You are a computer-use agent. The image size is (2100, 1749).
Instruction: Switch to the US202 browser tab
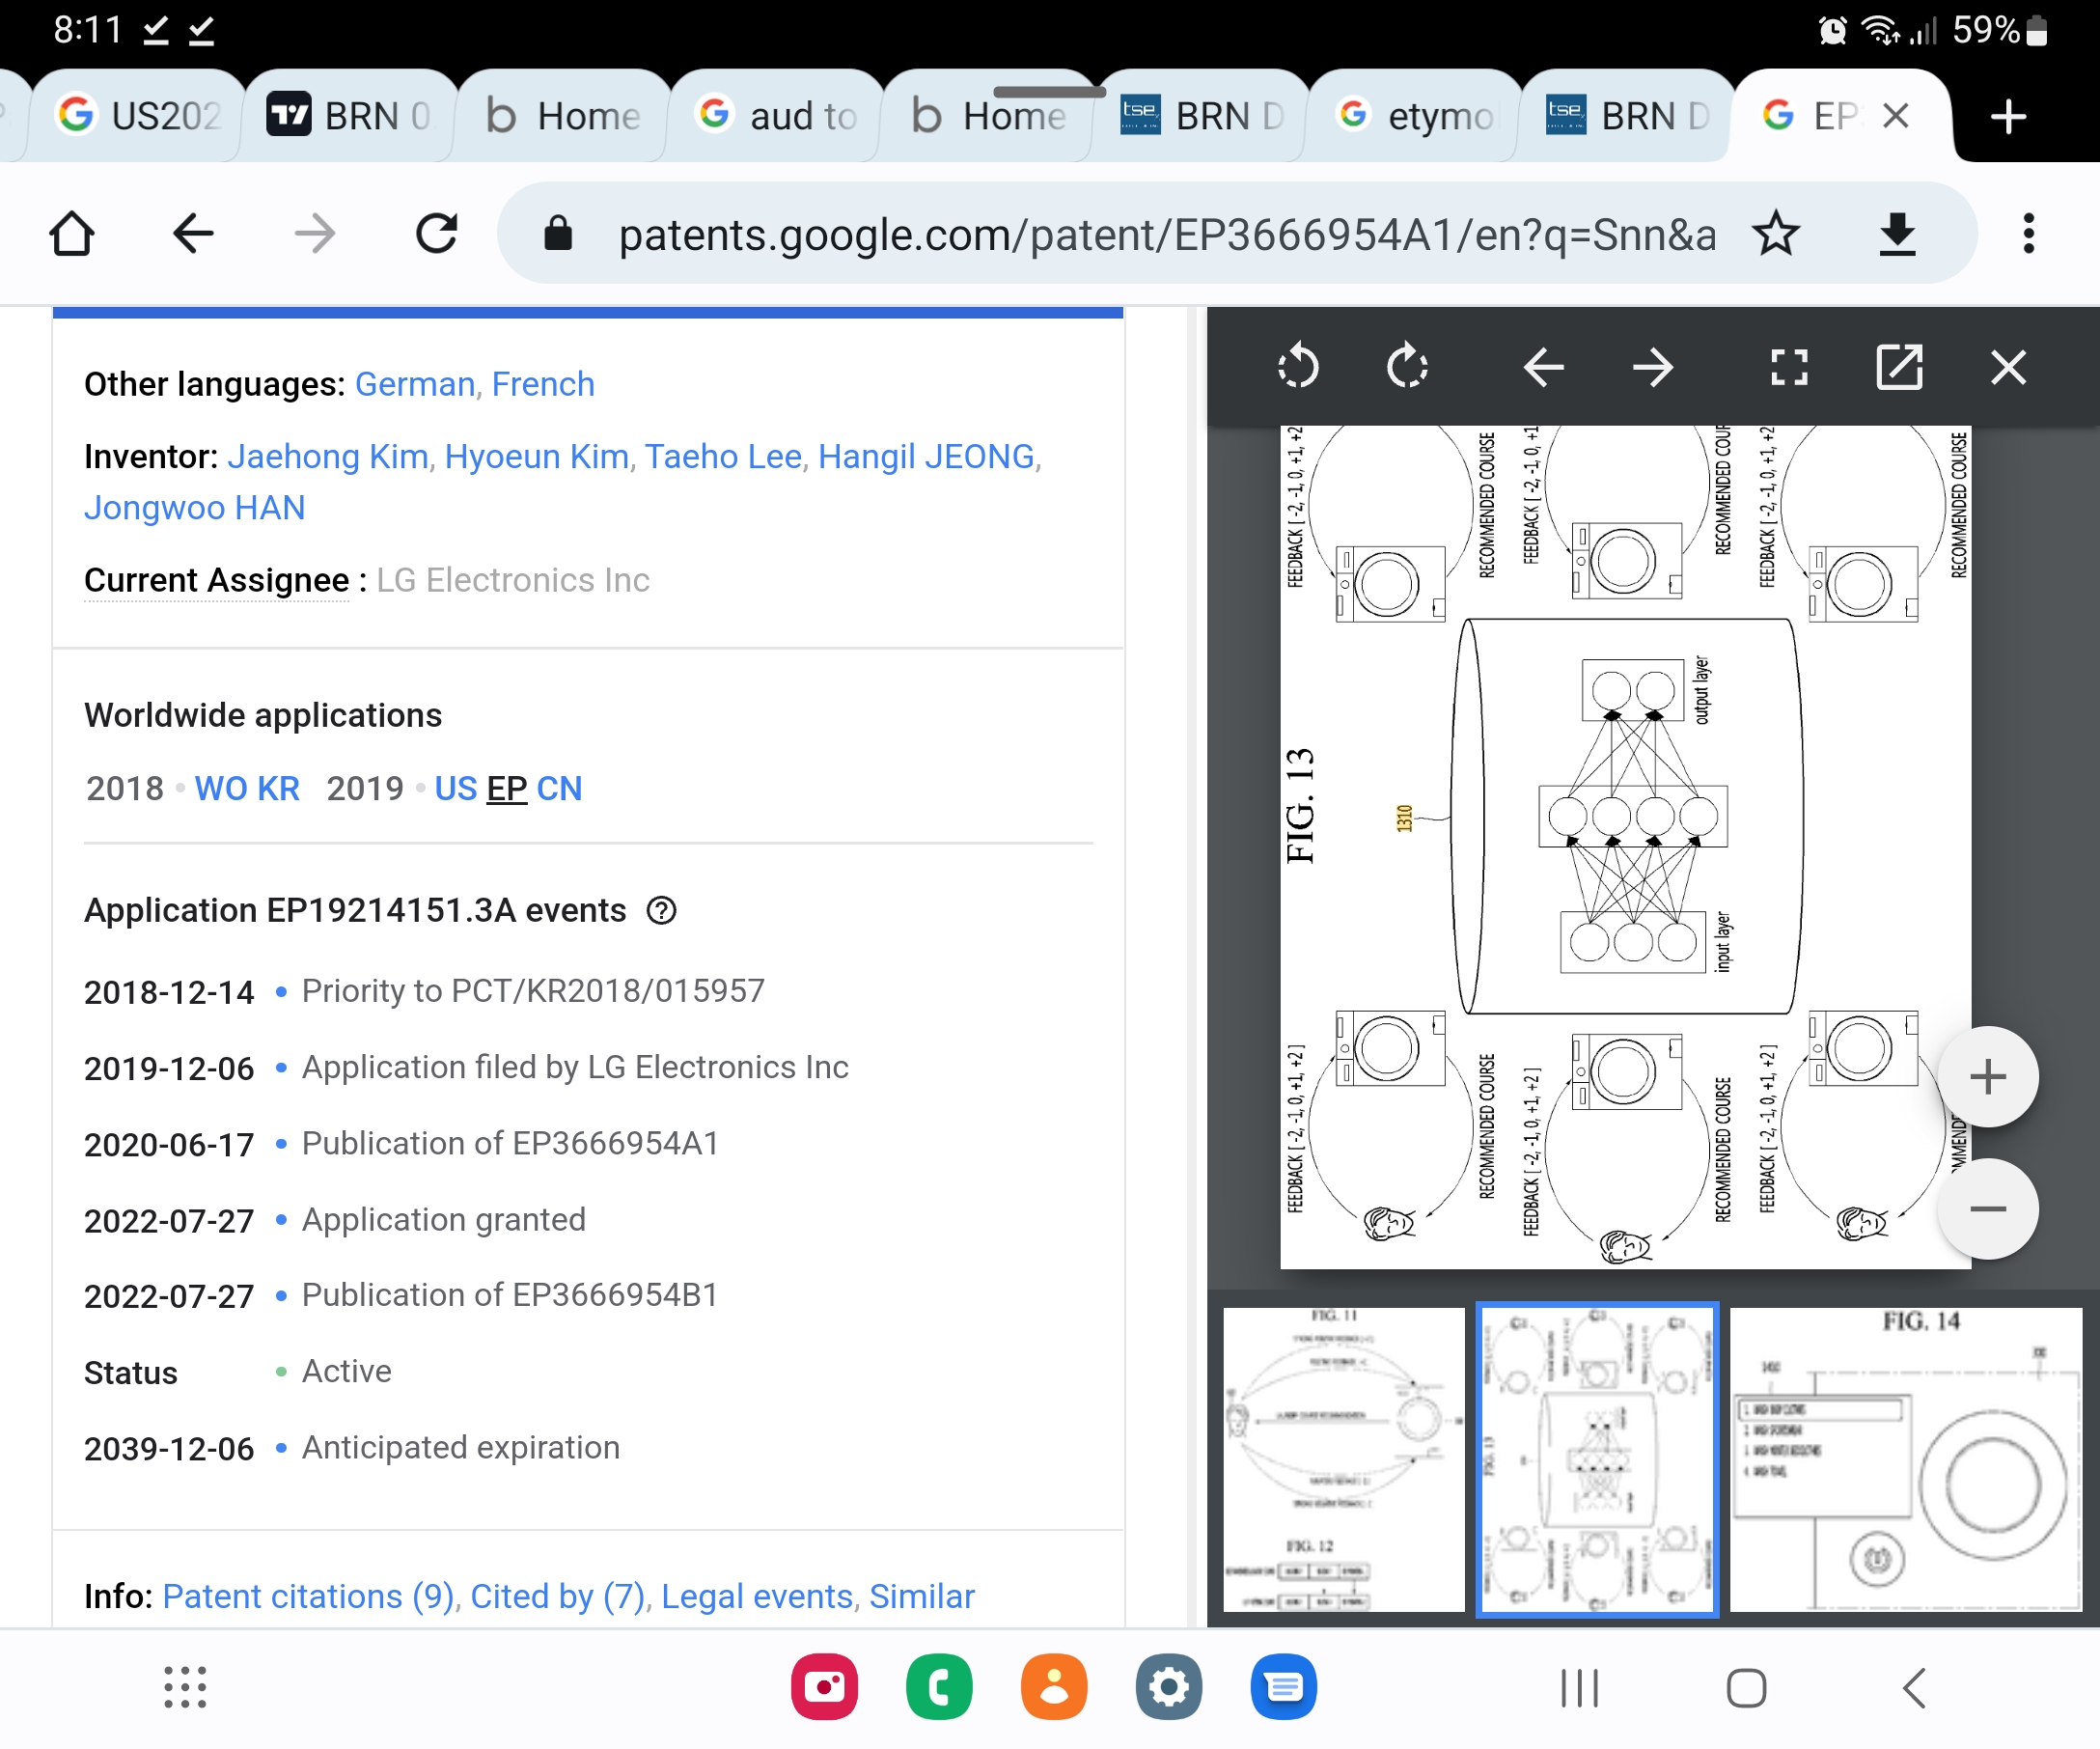(140, 116)
